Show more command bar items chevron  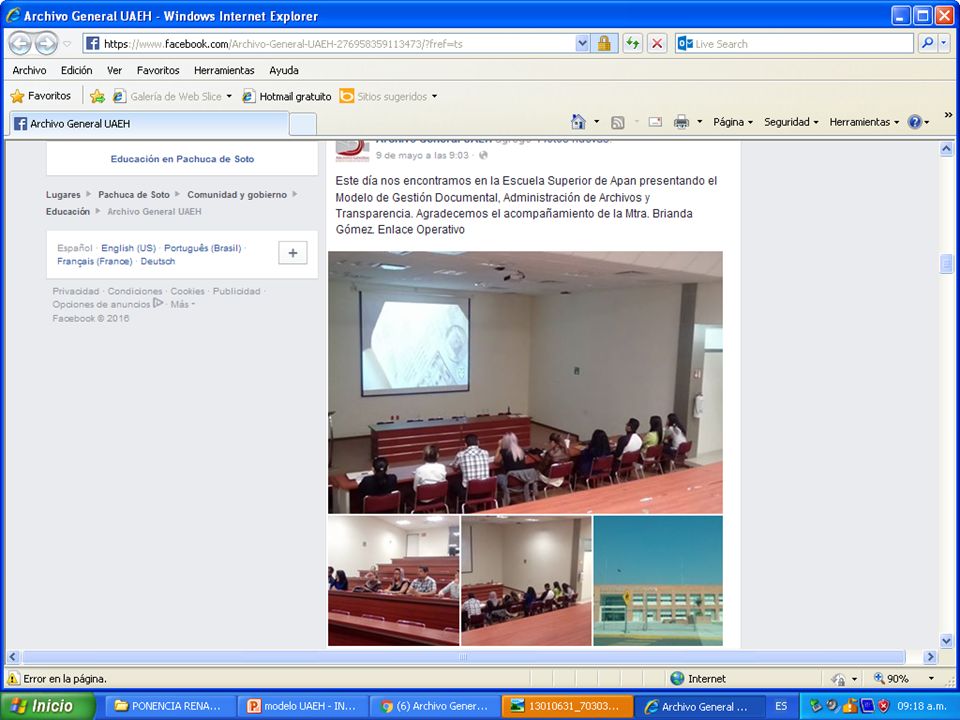[x=948, y=115]
